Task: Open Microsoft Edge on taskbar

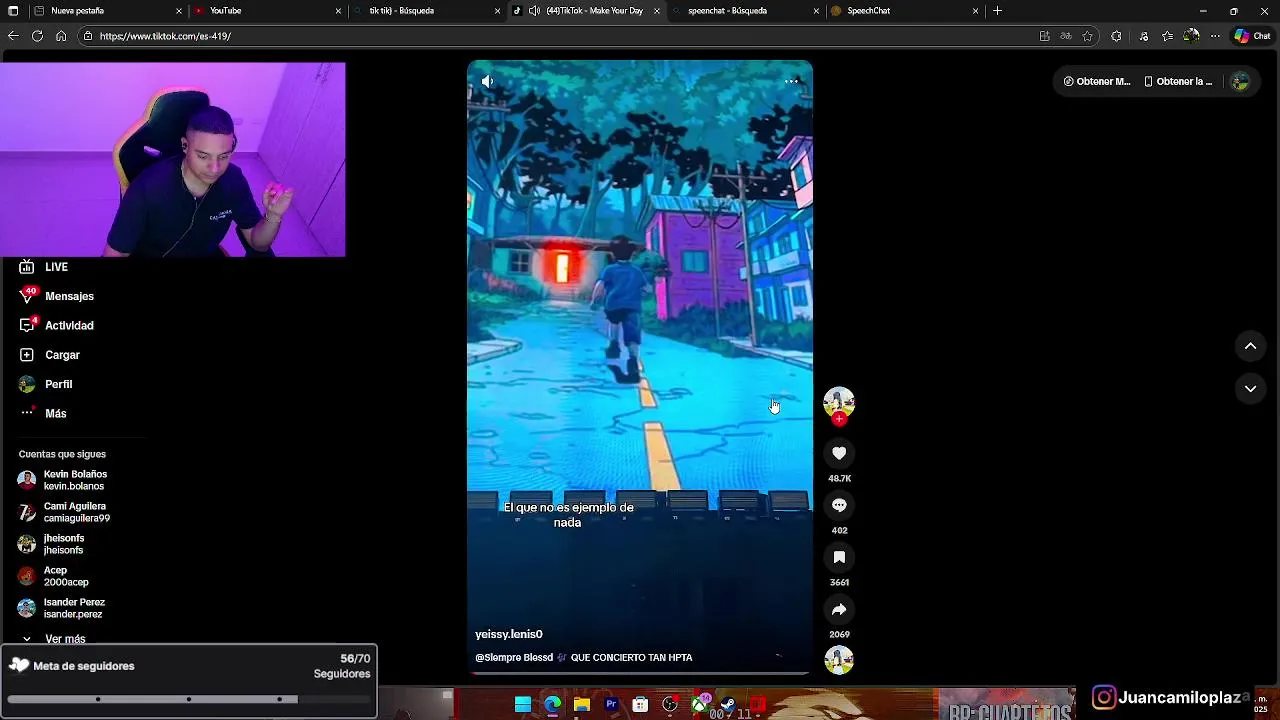Action: pyautogui.click(x=552, y=705)
